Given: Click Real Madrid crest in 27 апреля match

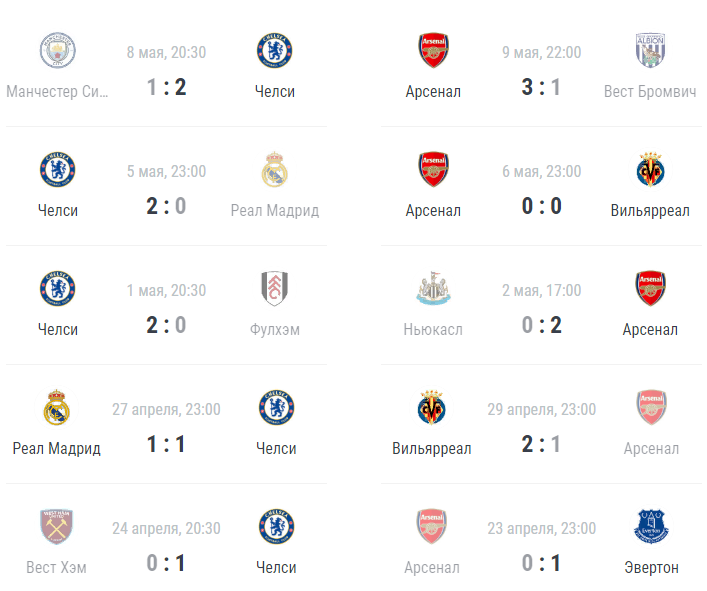Looking at the screenshot, I should click(56, 408).
